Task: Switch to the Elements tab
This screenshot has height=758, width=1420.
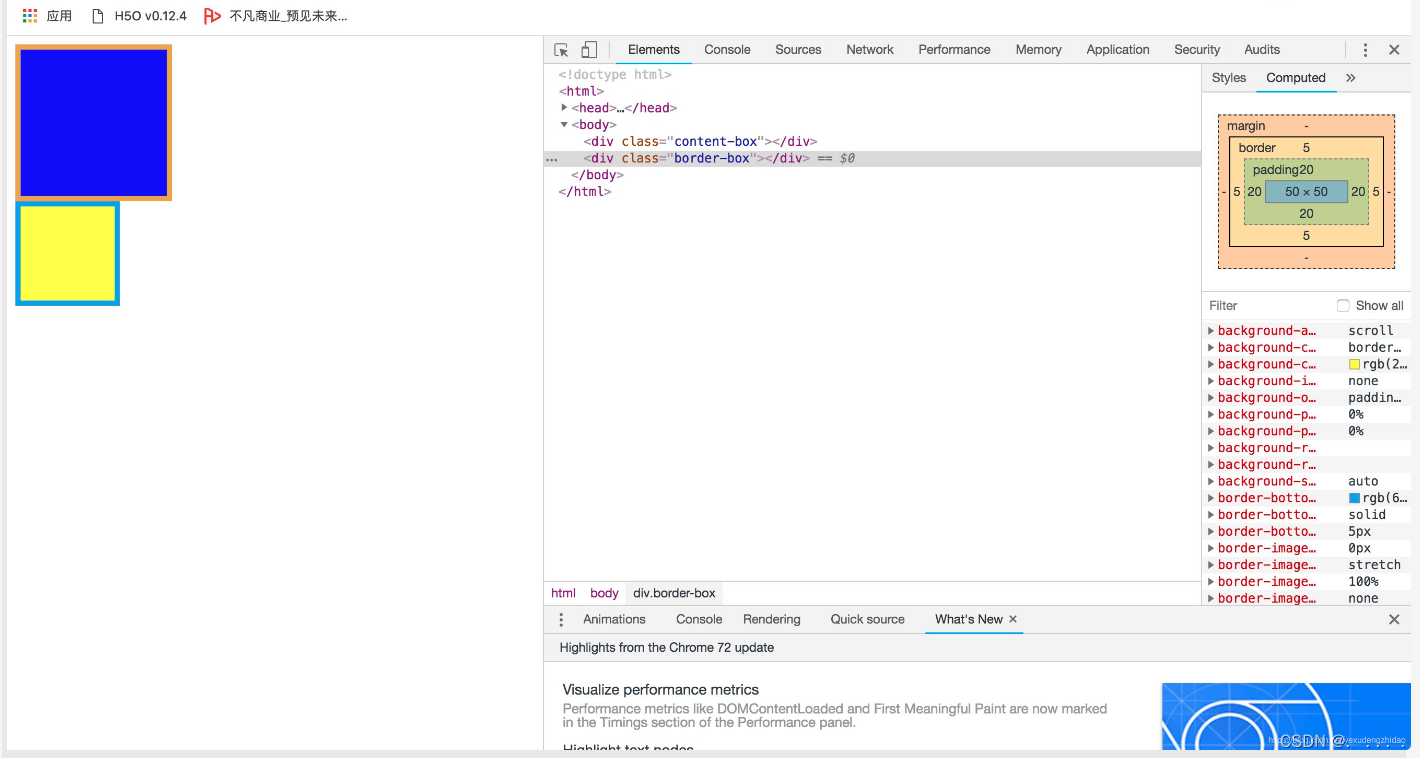Action: tap(654, 50)
